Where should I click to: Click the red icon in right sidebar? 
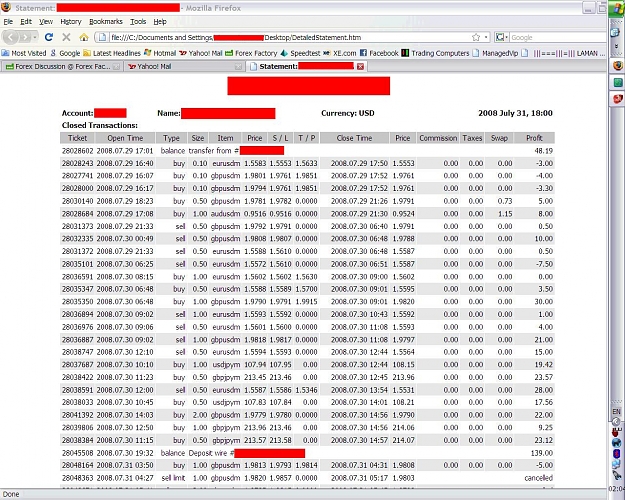point(617,98)
